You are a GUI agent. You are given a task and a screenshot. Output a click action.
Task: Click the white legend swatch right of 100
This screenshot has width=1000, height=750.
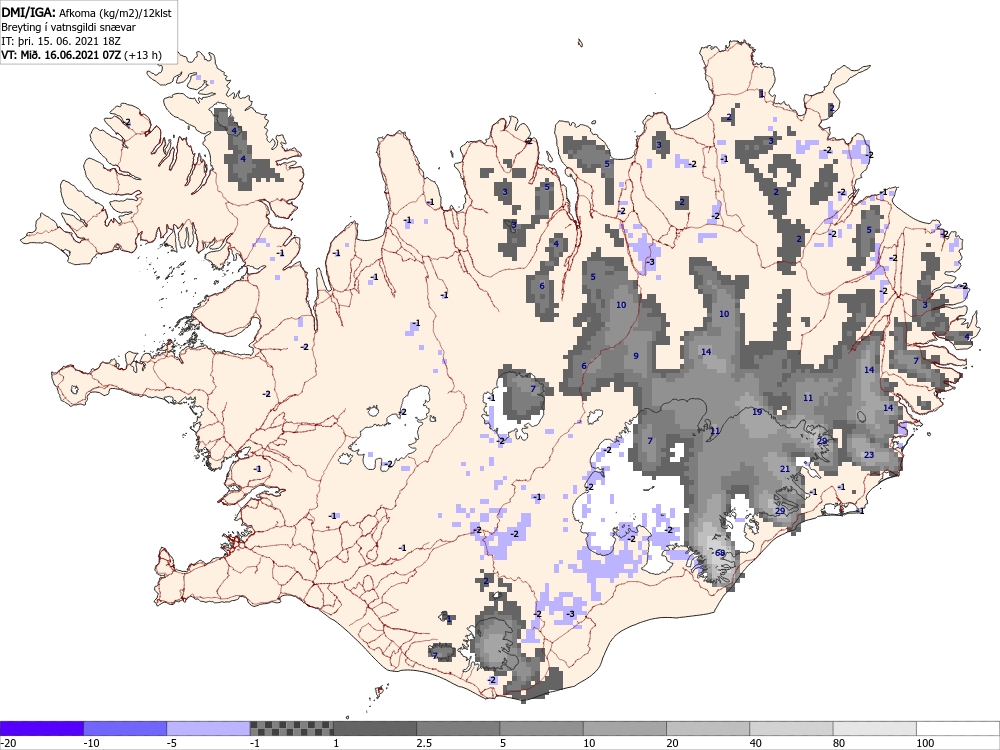click(x=958, y=729)
